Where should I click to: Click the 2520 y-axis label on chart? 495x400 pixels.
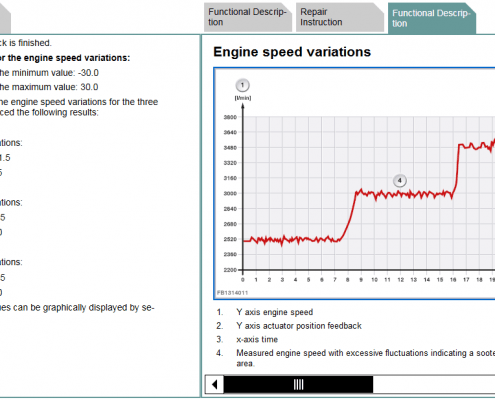[x=230, y=239]
